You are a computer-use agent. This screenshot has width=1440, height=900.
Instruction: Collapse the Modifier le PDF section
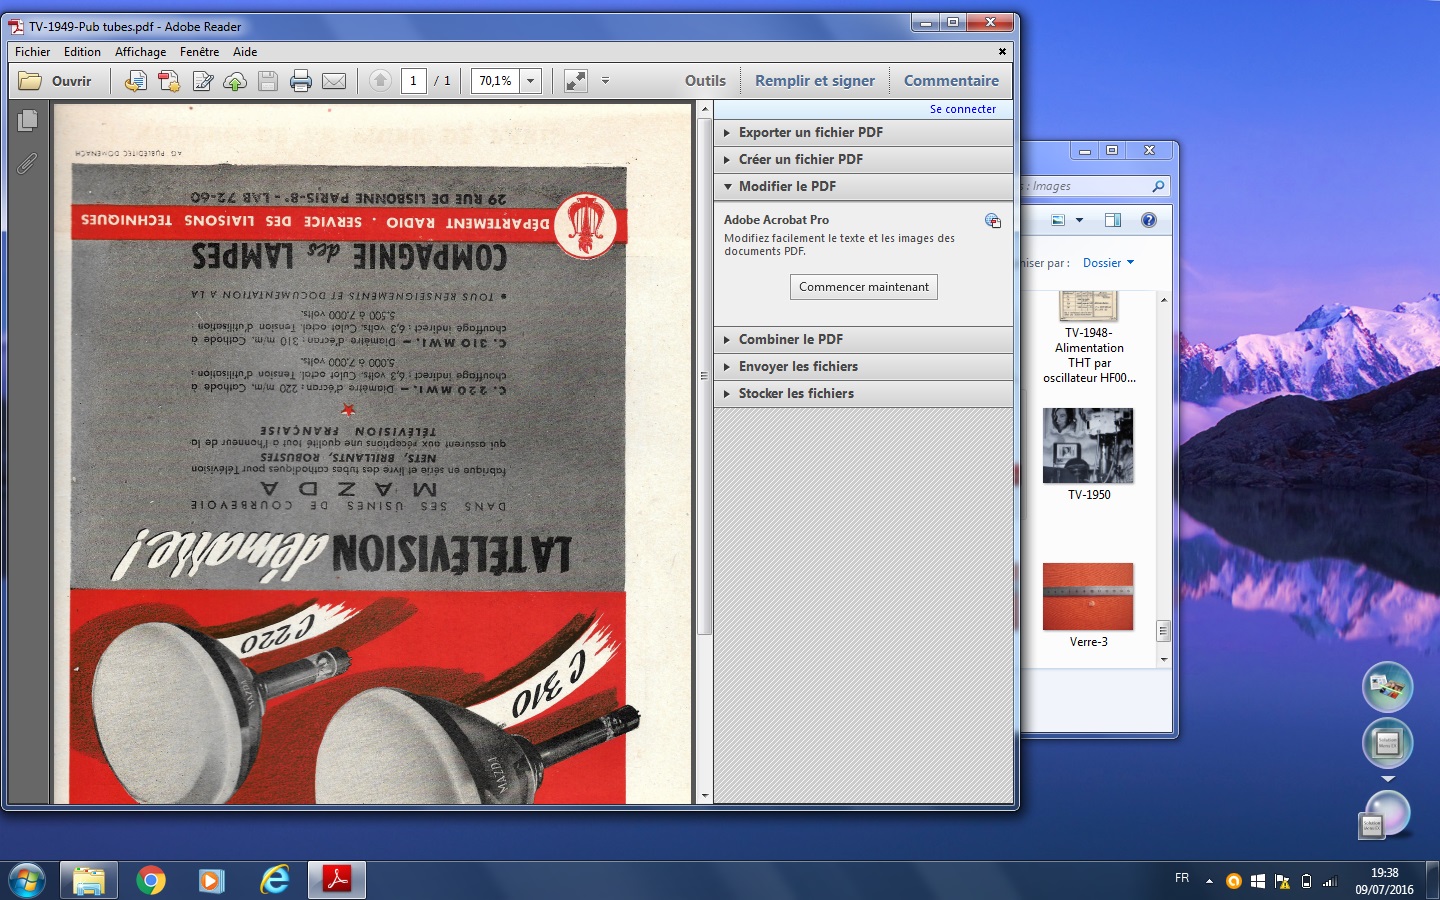coord(863,187)
